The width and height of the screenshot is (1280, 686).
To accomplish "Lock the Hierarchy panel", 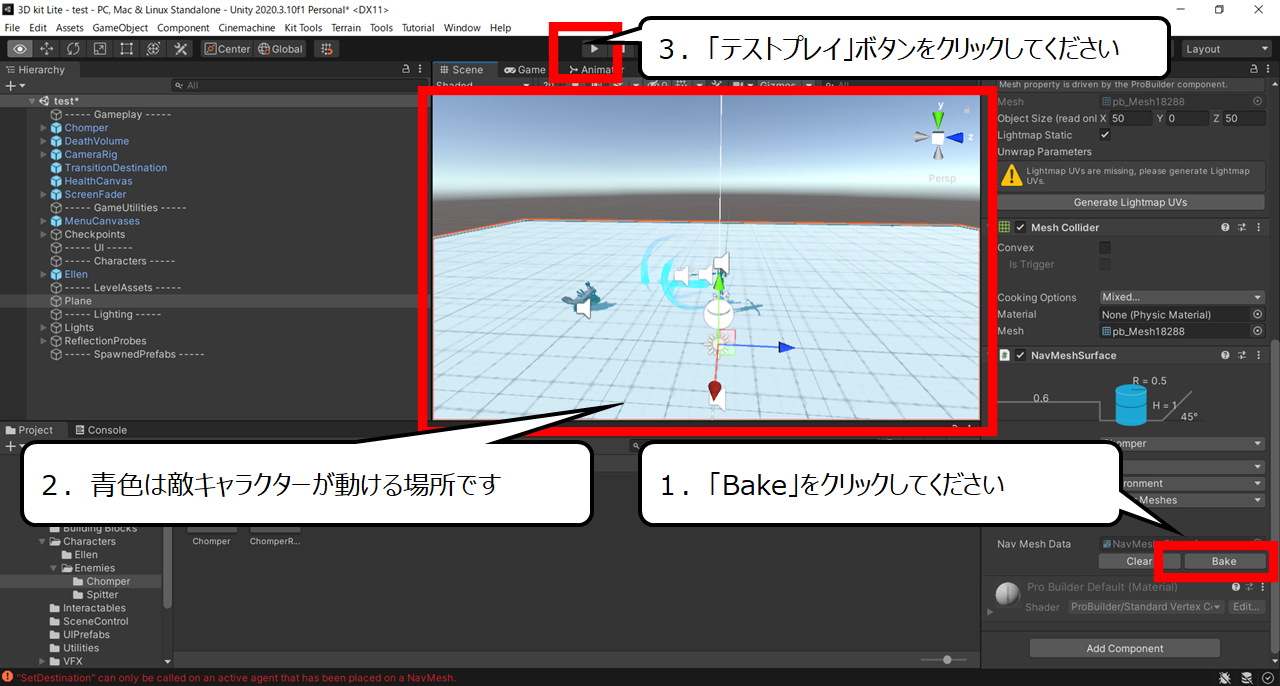I will [x=406, y=69].
